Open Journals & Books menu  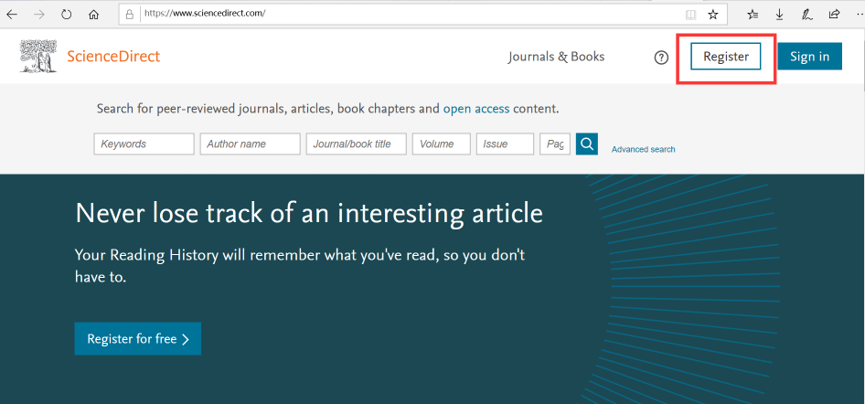(556, 57)
